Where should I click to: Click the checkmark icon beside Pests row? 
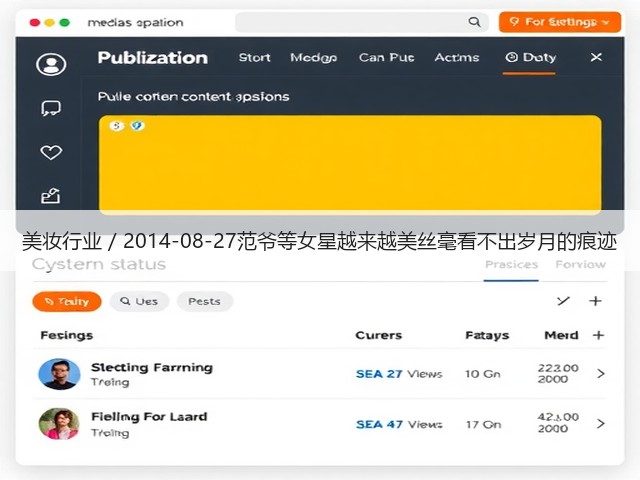[563, 301]
